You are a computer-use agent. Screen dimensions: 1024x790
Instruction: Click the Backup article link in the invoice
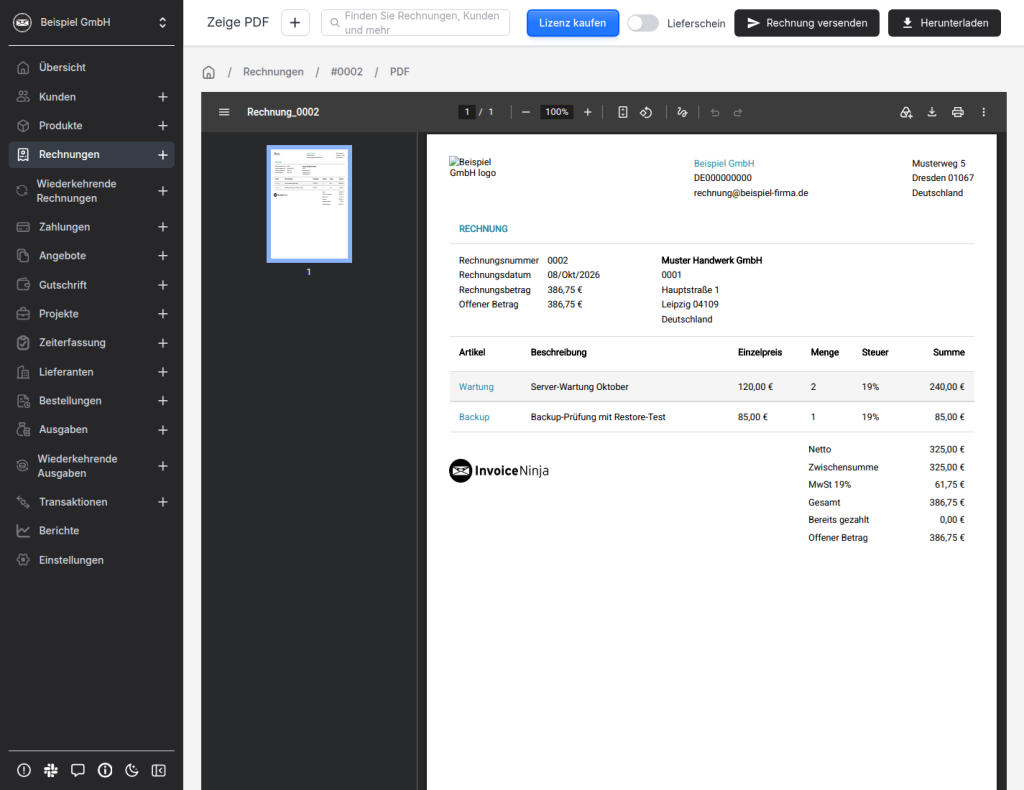pos(473,417)
